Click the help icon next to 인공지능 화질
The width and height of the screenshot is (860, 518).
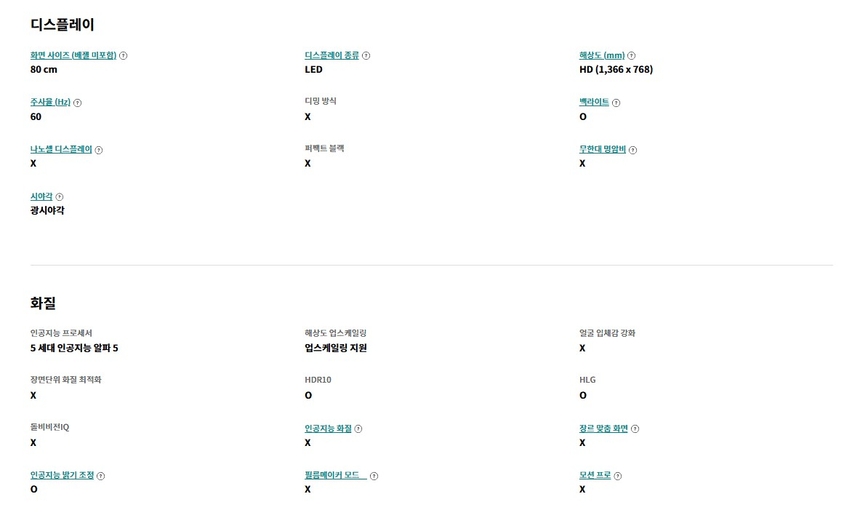pos(359,429)
